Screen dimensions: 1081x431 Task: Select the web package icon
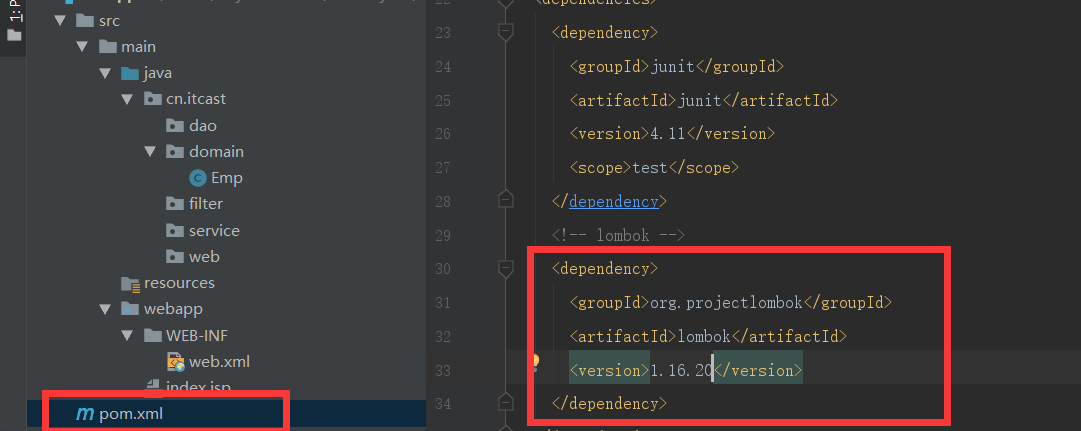175,257
